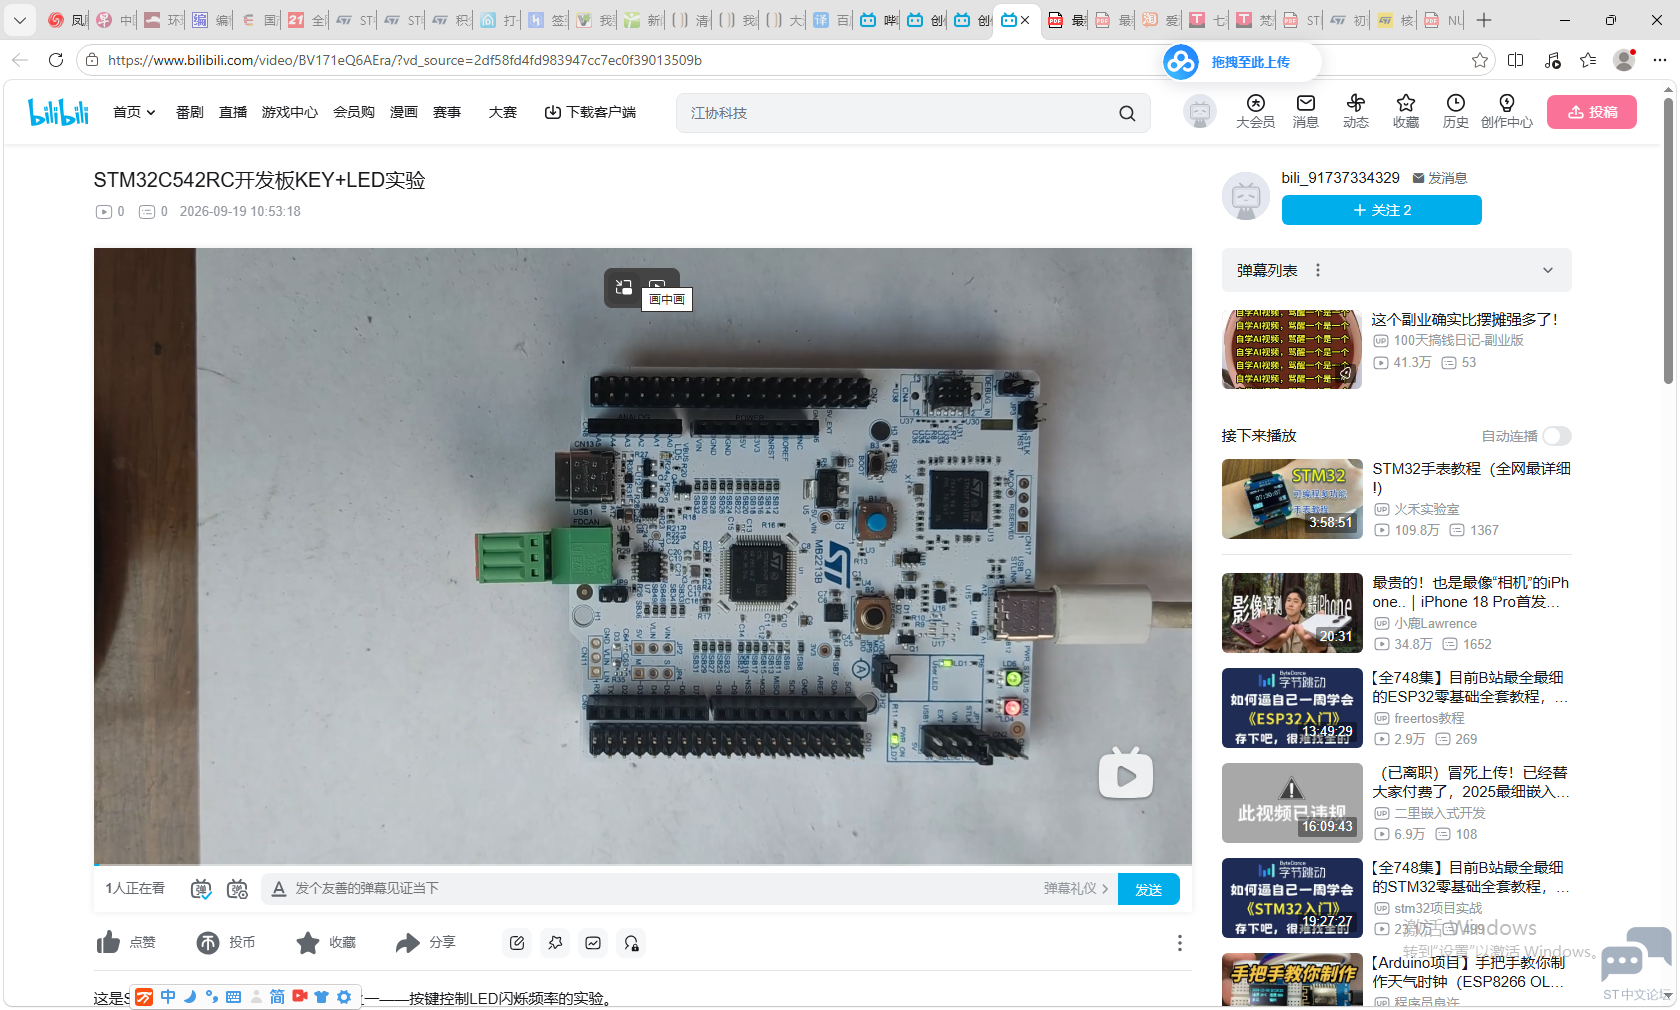The height and width of the screenshot is (1010, 1680).
Task: Open the 直播 nav item
Action: coord(233,112)
